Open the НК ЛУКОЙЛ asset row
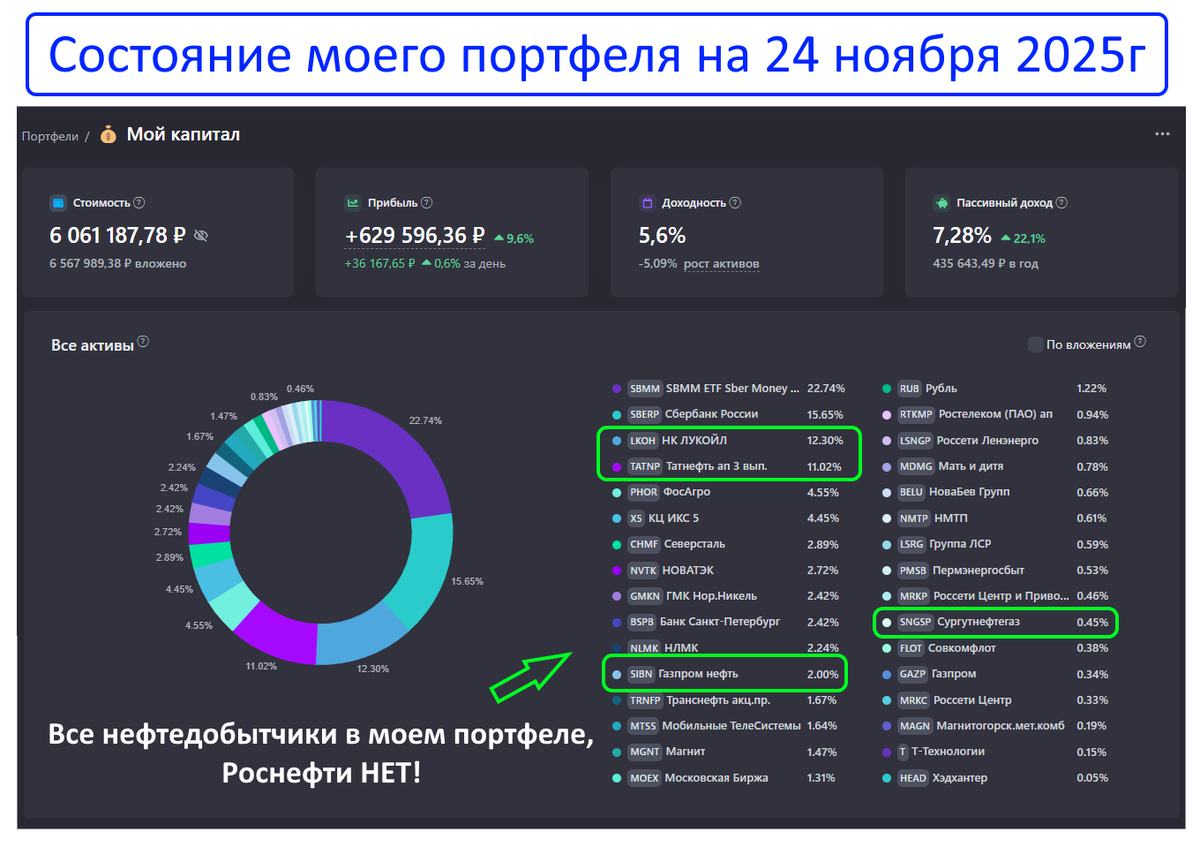 [x=726, y=440]
